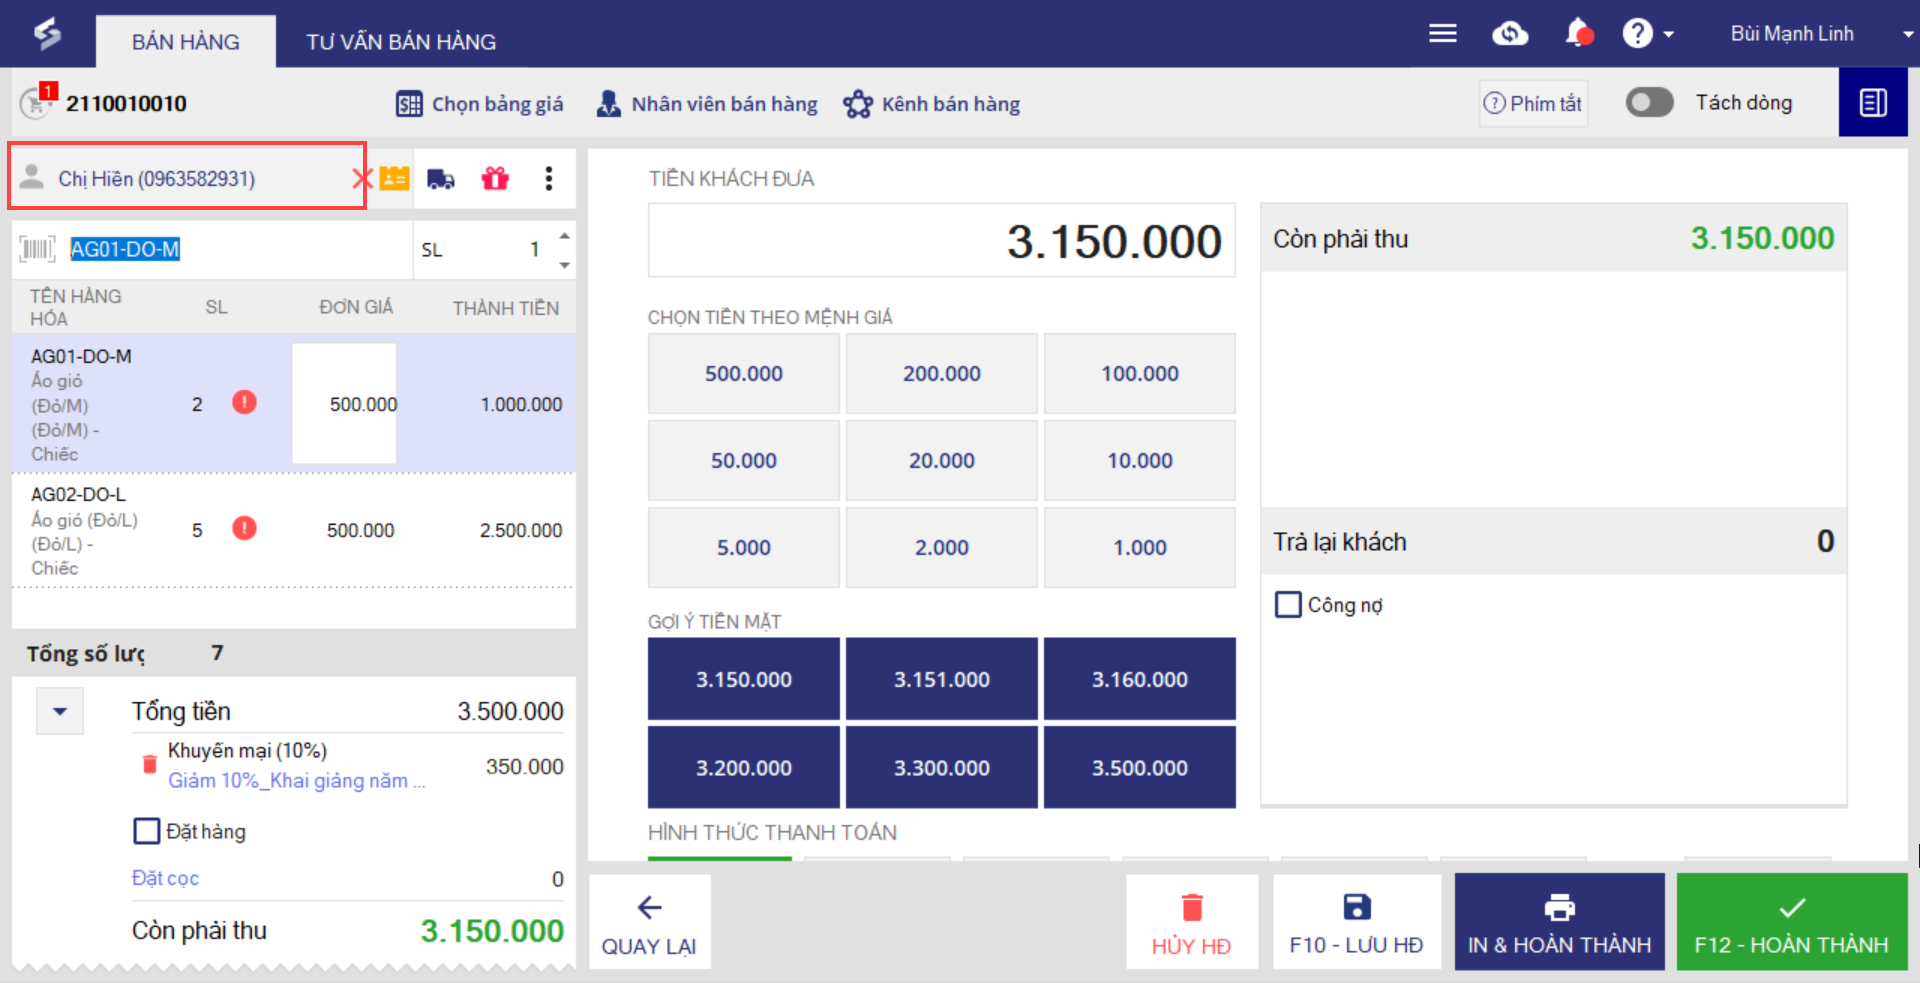
Task: Switch to the TƯ VẤN BÁN HÀNG tab
Action: pos(401,42)
